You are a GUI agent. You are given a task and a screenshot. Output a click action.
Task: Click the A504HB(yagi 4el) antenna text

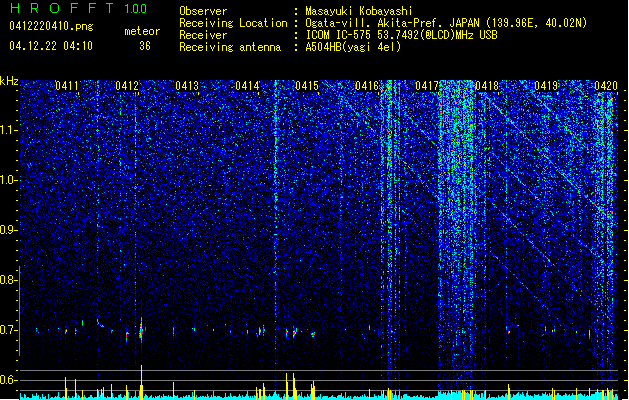click(x=353, y=47)
